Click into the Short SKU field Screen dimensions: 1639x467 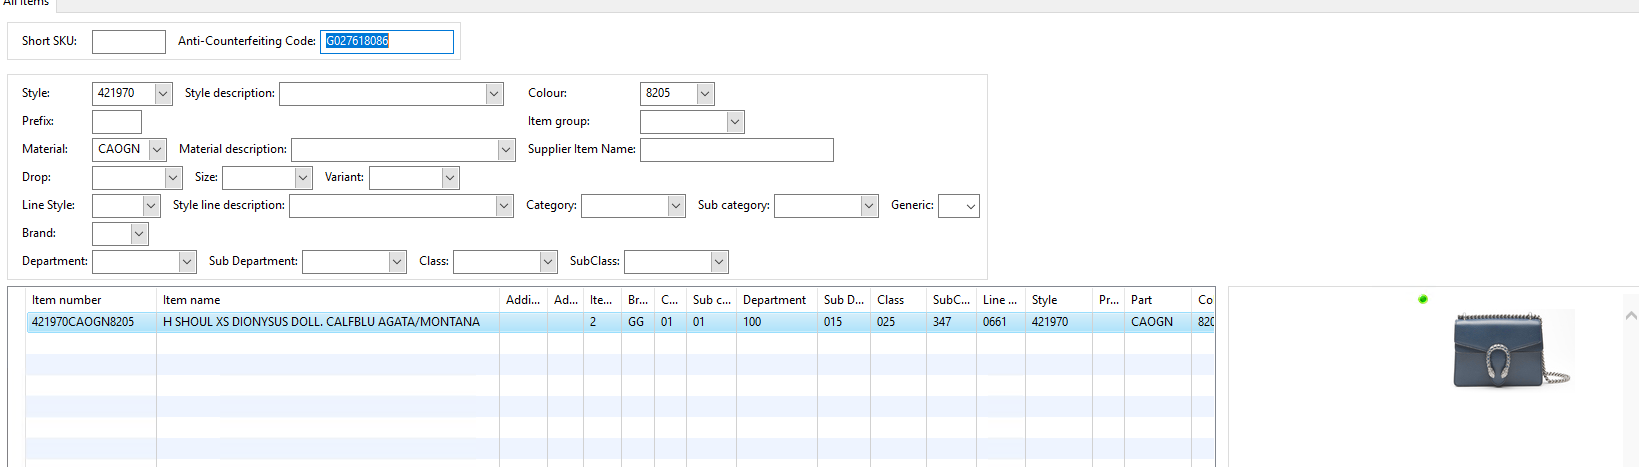(129, 41)
